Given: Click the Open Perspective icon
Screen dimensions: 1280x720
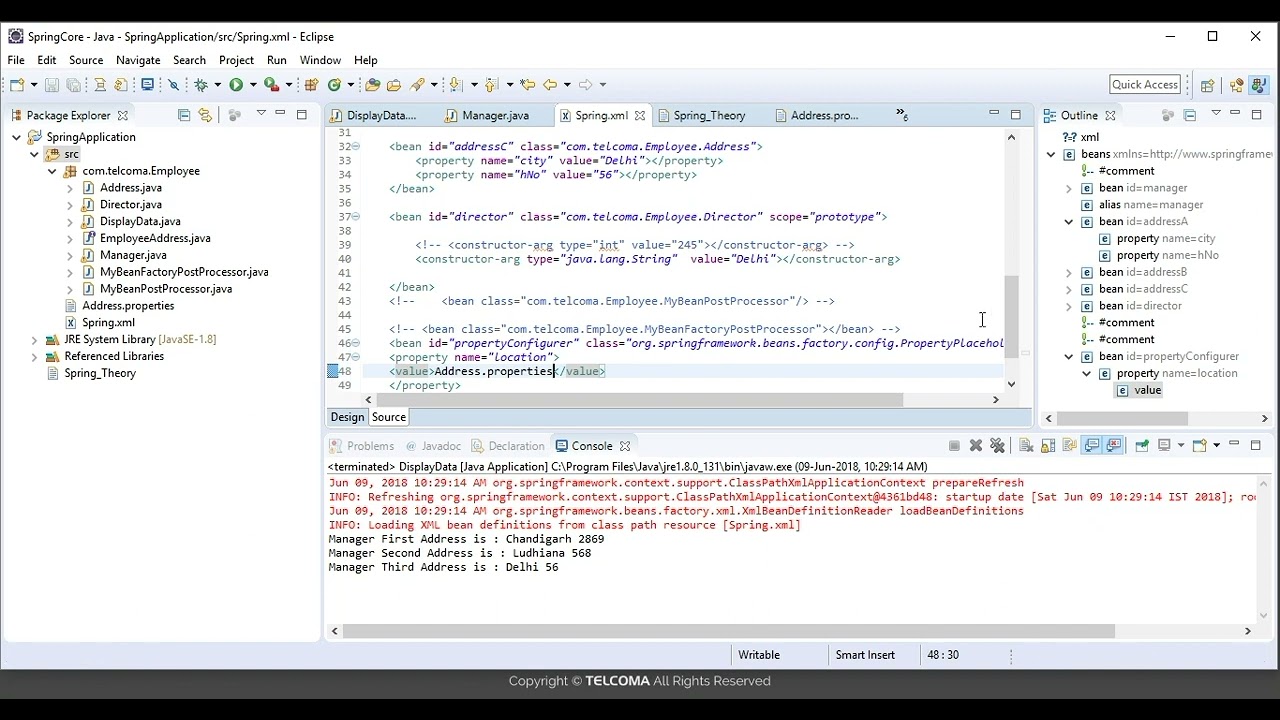Looking at the screenshot, I should (x=1208, y=85).
